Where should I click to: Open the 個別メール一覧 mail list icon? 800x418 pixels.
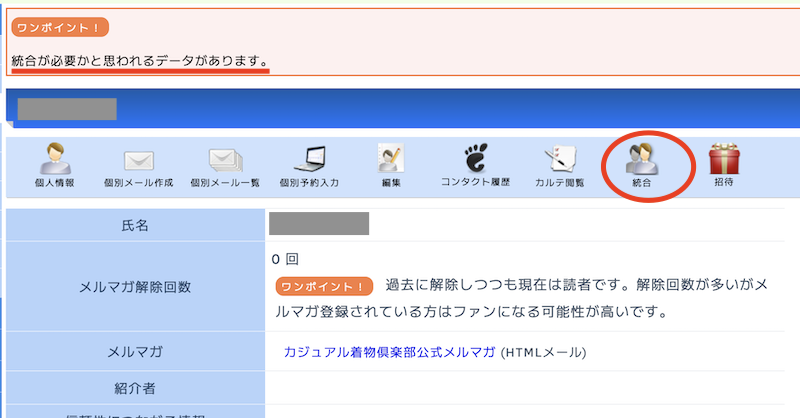225,160
